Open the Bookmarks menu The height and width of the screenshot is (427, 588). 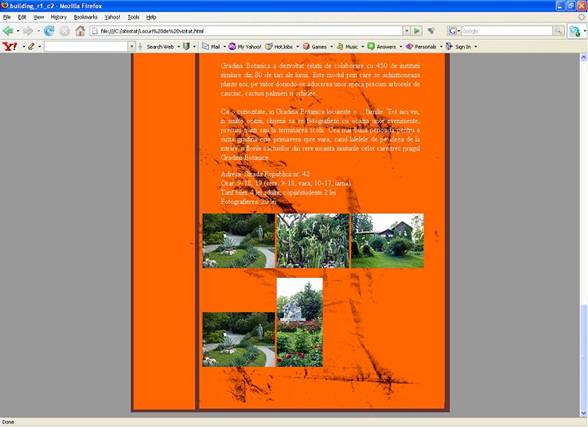[86, 17]
